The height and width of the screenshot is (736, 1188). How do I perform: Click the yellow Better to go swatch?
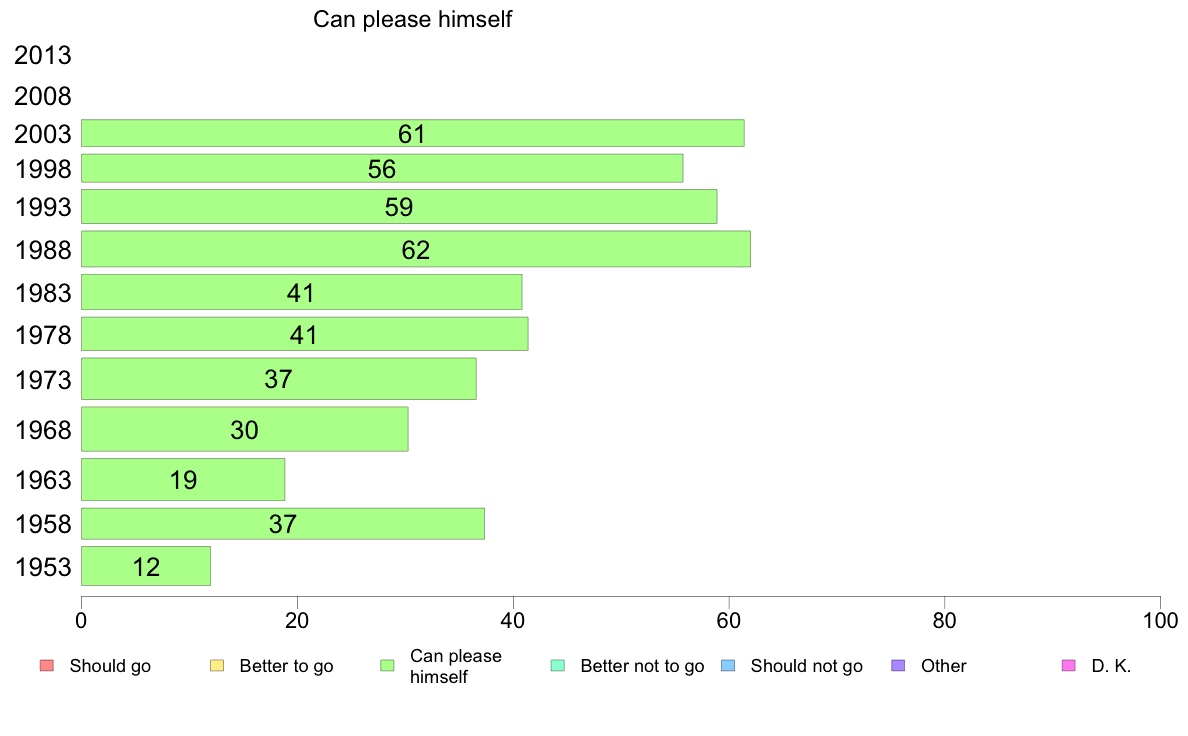pos(217,666)
